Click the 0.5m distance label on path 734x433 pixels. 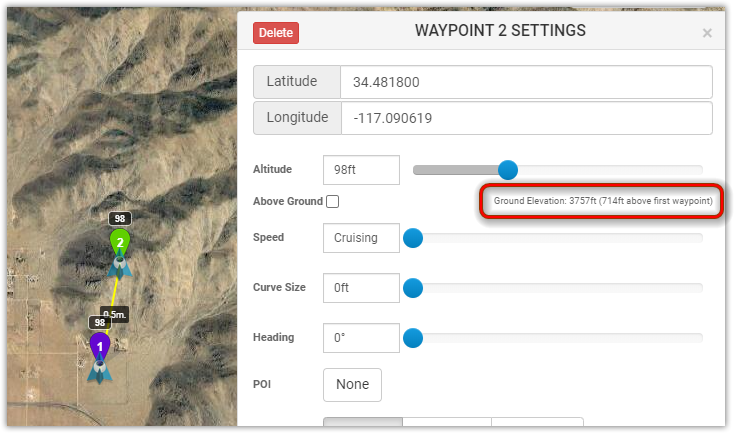click(116, 314)
